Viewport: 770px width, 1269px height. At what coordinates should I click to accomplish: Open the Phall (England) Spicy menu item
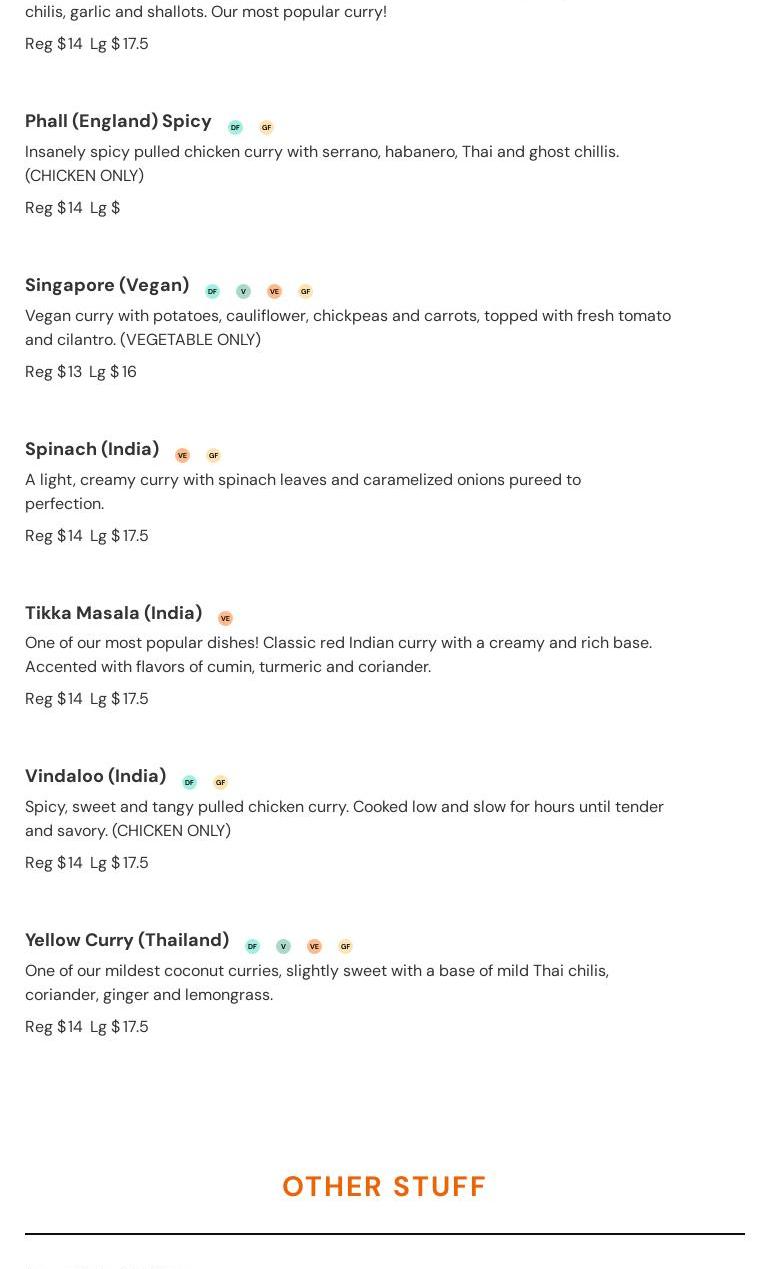point(118,121)
